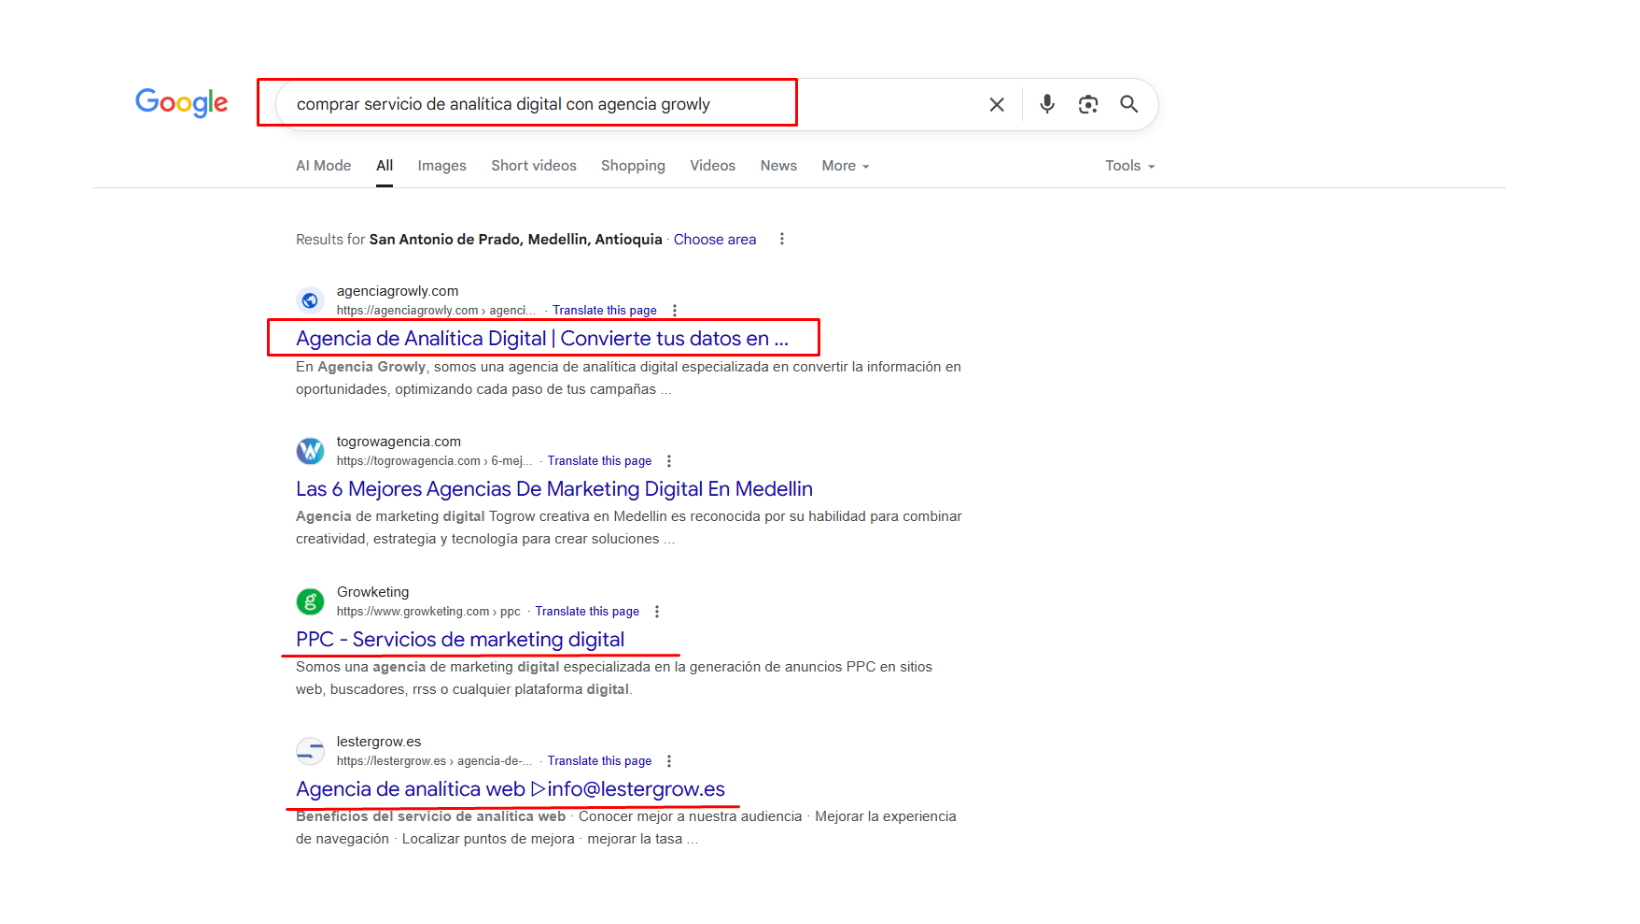Viewport: 1640px width, 924px height.
Task: Translate the lestergrow.es page
Action: point(599,761)
